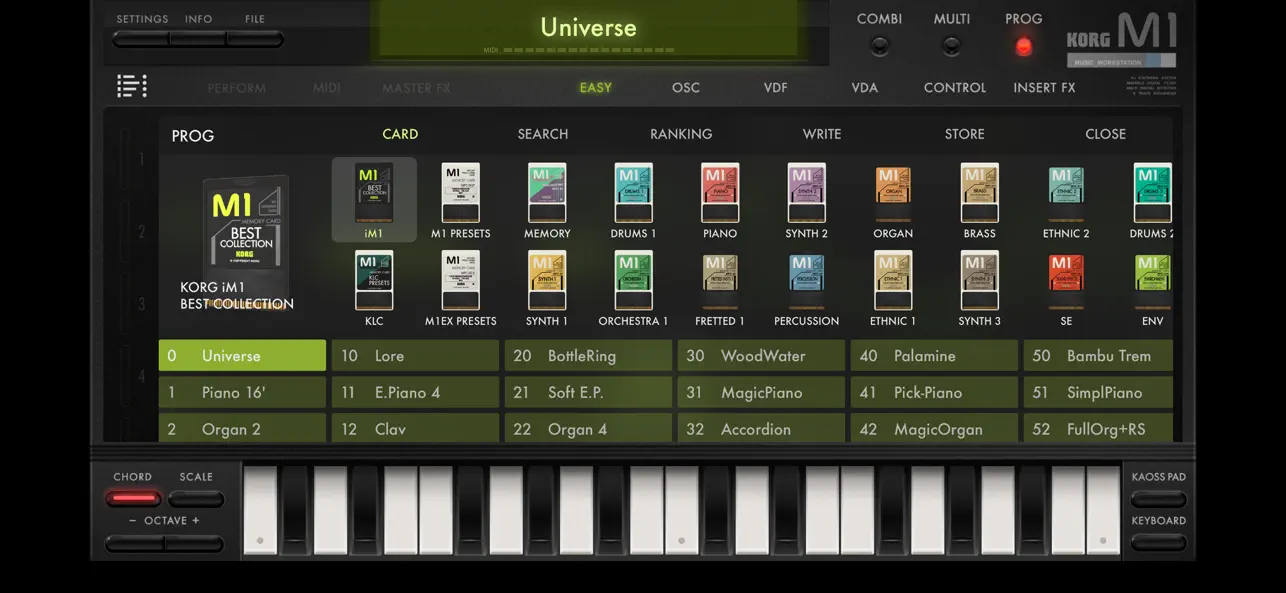Screen dimensions: 1286x593
Task: Select program 10 Lore
Action: (x=415, y=356)
